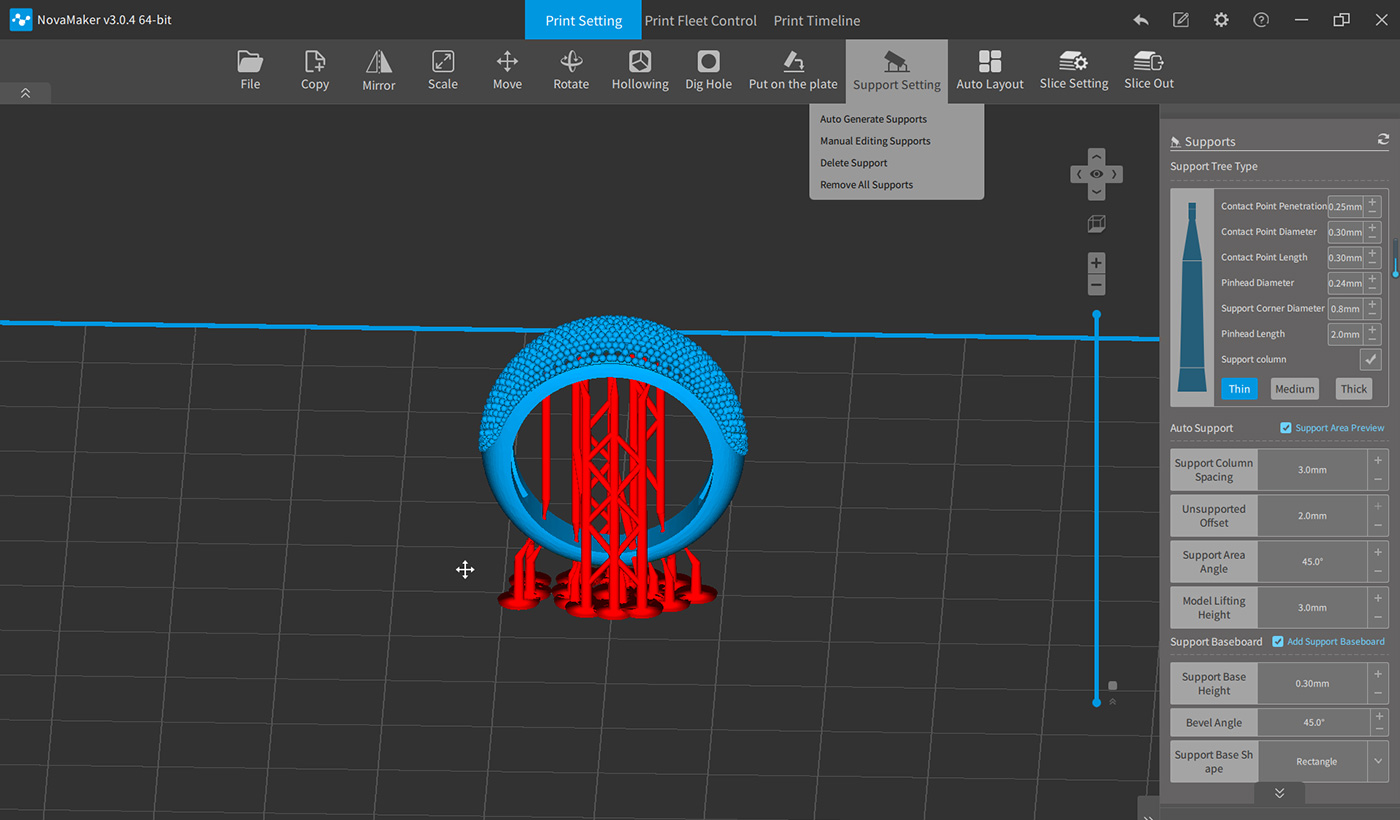Switch to the Print Fleet Control tab
This screenshot has width=1400, height=820.
[x=701, y=20]
